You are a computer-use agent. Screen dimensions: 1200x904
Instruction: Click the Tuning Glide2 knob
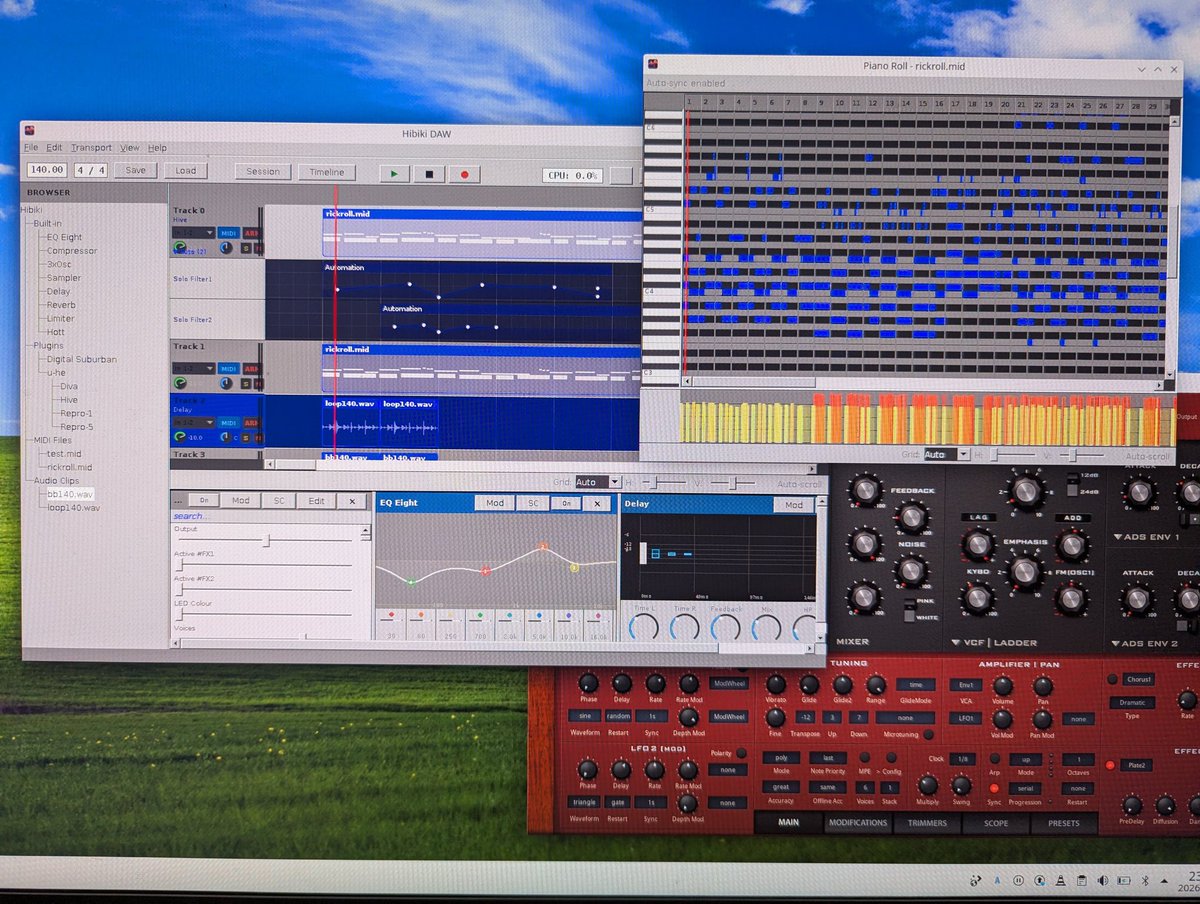pyautogui.click(x=842, y=684)
